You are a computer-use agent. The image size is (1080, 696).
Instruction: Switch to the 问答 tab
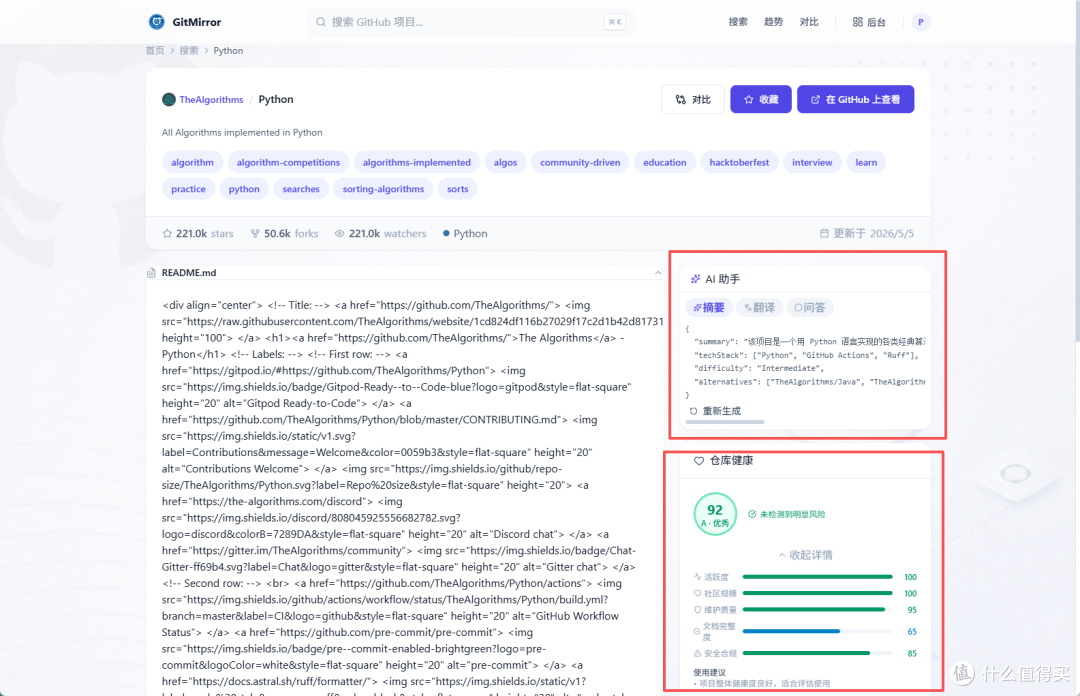coord(809,307)
